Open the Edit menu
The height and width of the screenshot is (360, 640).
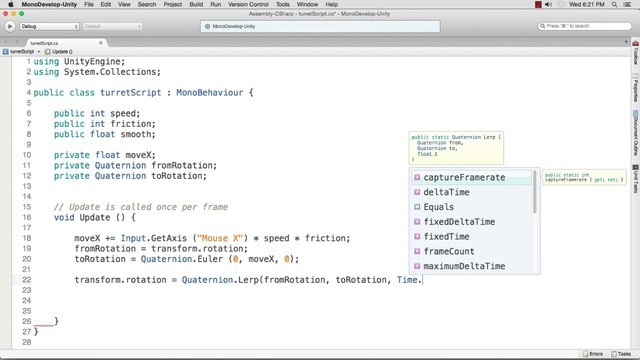(106, 4)
